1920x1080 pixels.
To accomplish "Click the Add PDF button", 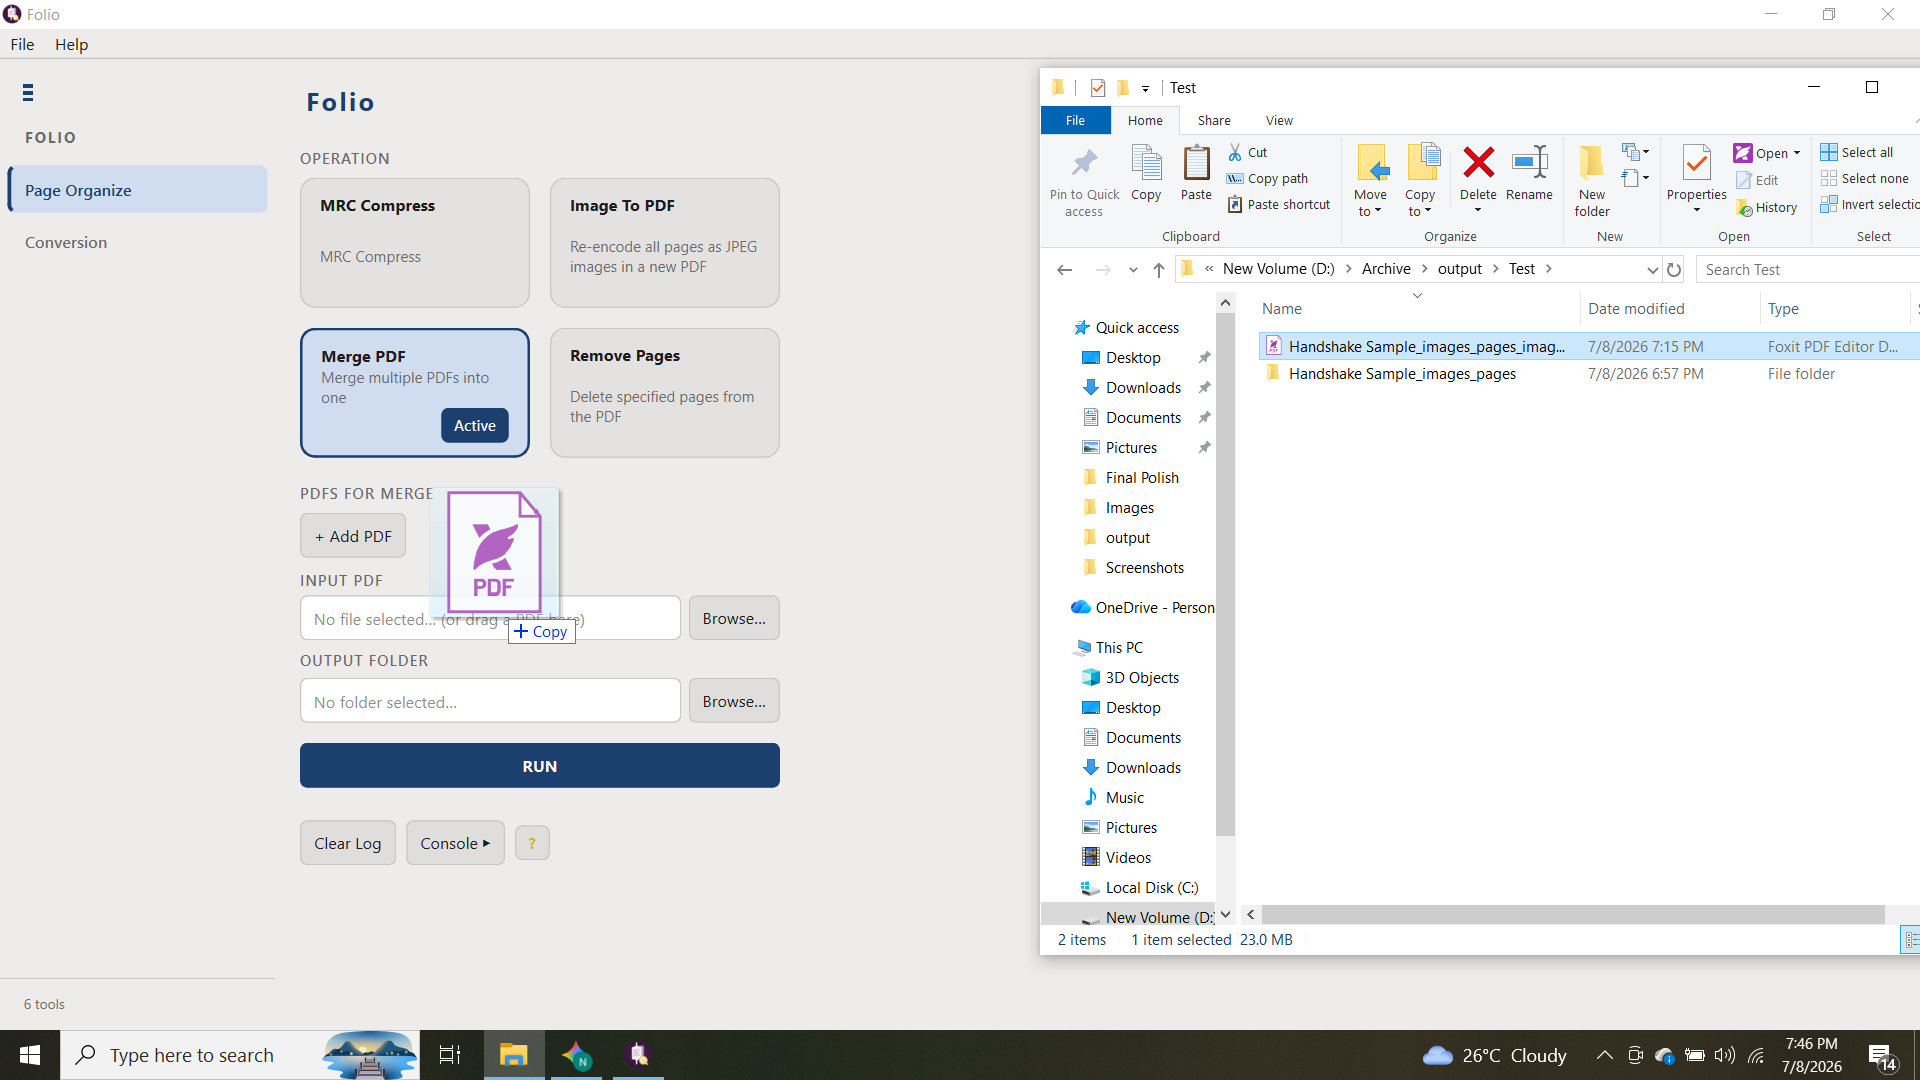I will click(353, 536).
